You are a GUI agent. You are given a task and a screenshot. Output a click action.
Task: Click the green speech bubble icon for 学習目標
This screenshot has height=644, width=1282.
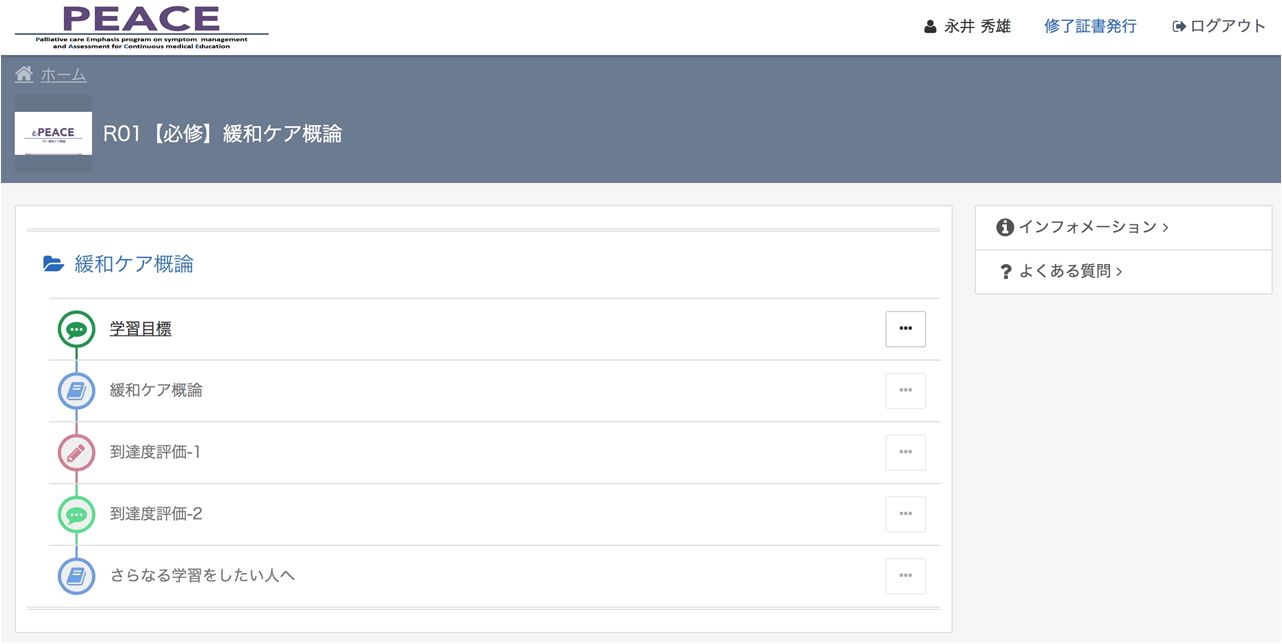tap(76, 329)
